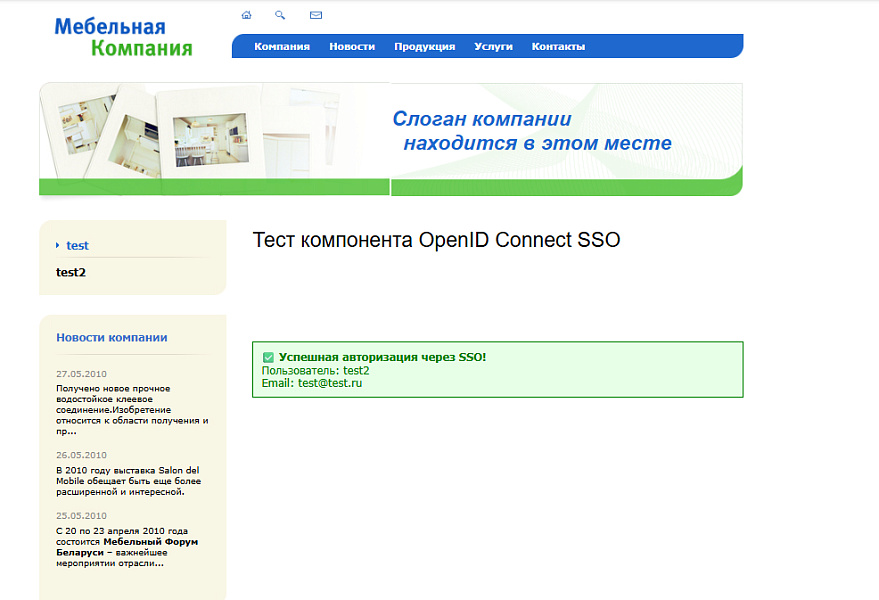Open site search via the magnifier icon
The image size is (879, 600).
click(280, 15)
